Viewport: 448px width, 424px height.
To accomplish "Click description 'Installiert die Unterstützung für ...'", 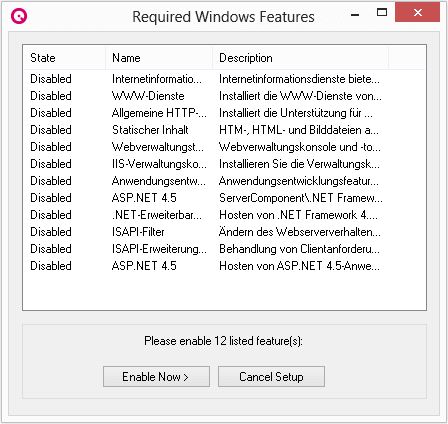I will (296, 113).
